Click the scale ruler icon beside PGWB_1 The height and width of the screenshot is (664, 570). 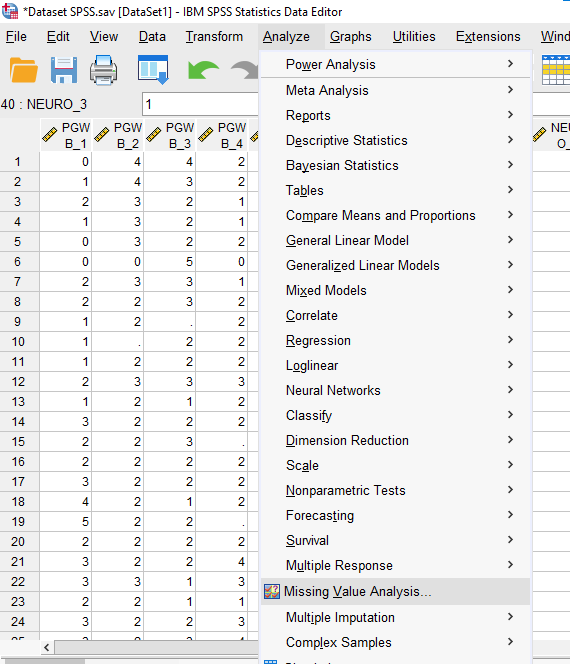[x=50, y=135]
